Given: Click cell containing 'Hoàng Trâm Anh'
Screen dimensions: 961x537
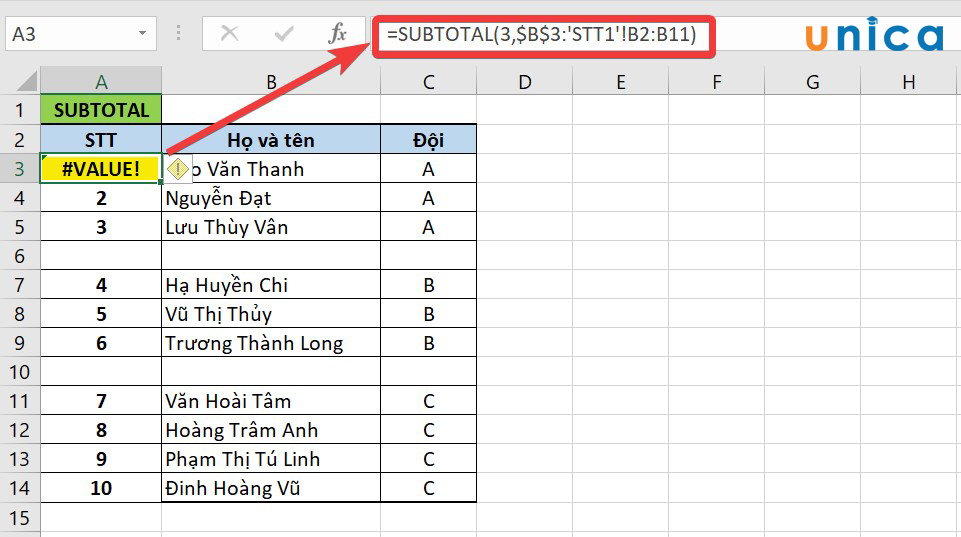Looking at the screenshot, I should 271,430.
